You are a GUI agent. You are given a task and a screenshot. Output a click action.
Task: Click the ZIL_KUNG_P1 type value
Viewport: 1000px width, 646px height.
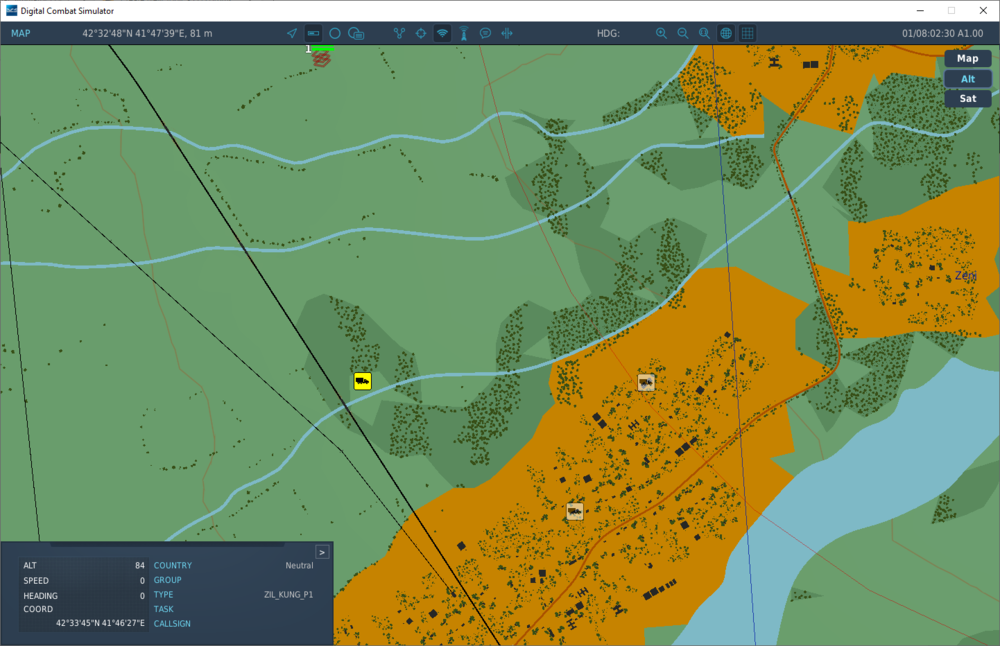[288, 594]
